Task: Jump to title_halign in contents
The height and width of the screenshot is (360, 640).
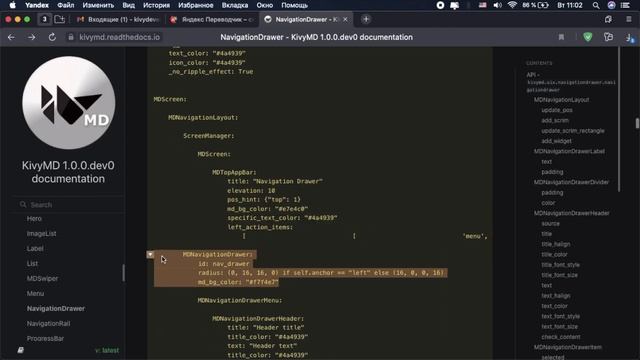Action: (x=556, y=244)
